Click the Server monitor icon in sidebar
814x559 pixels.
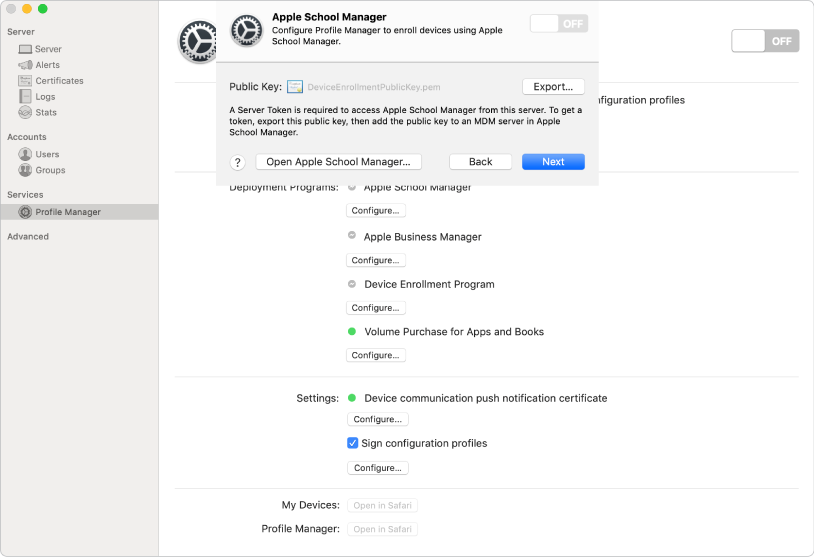point(26,49)
